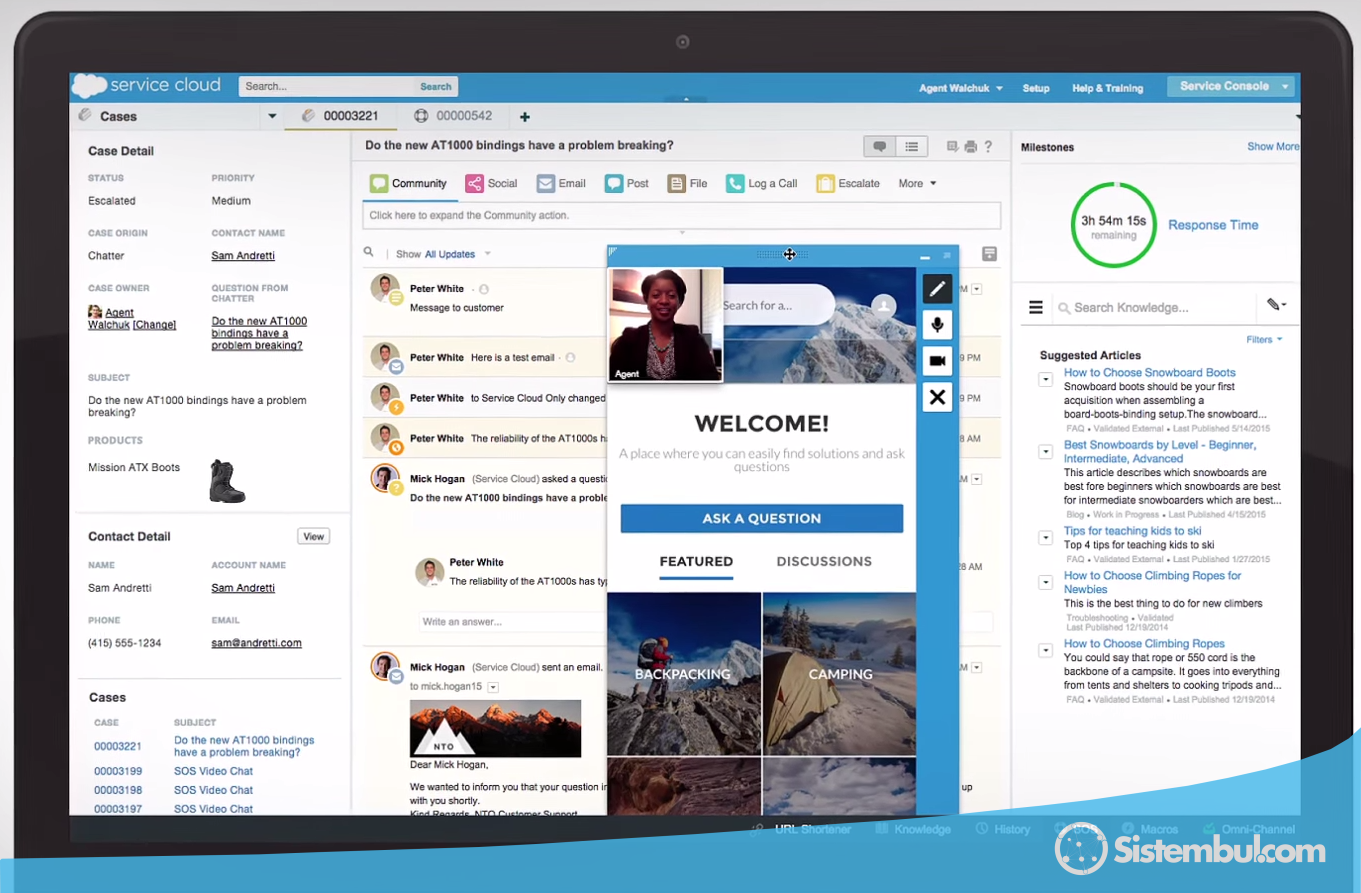
Task: Open the Service Console app dropdown
Action: (1231, 86)
